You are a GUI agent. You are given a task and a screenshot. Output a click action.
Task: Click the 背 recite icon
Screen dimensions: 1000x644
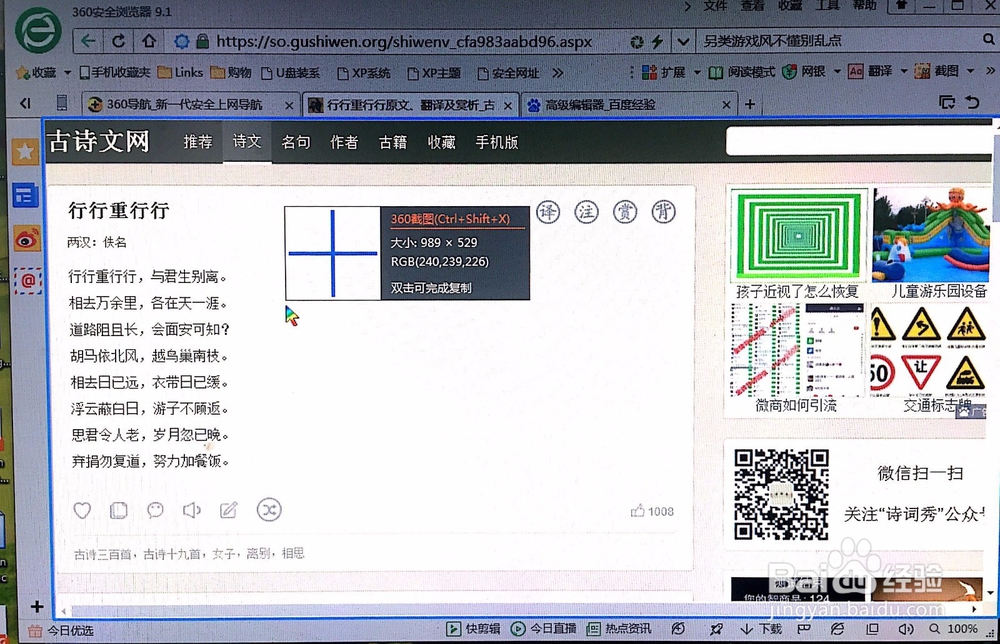coord(661,212)
